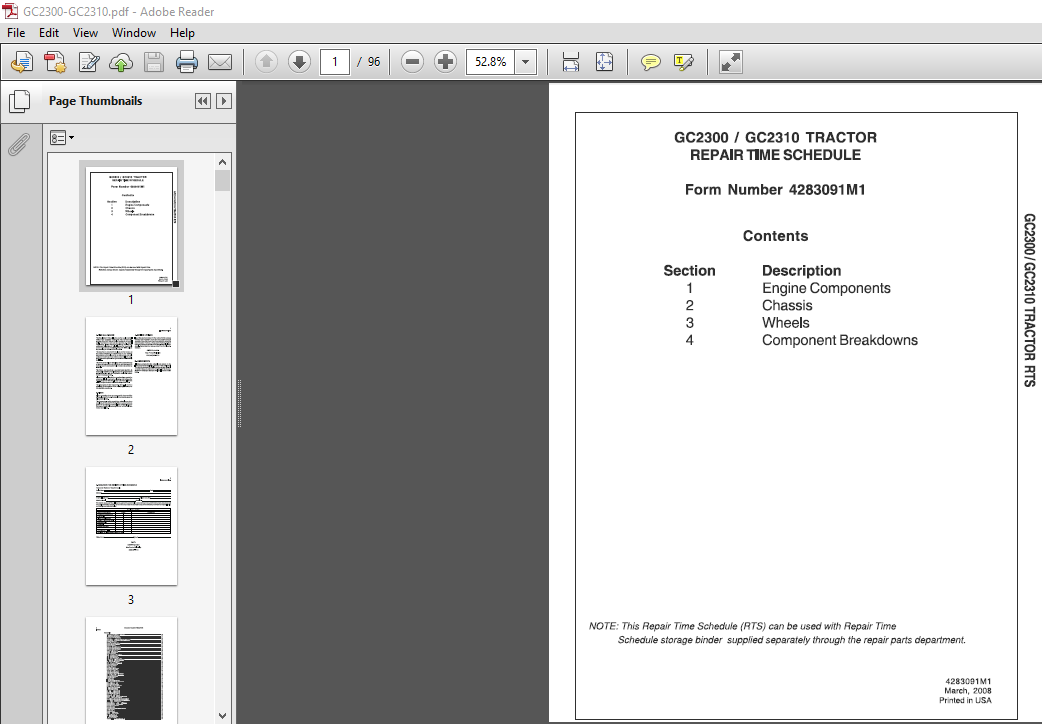The height and width of the screenshot is (724, 1042).
Task: Click the page number input field
Action: [x=335, y=62]
